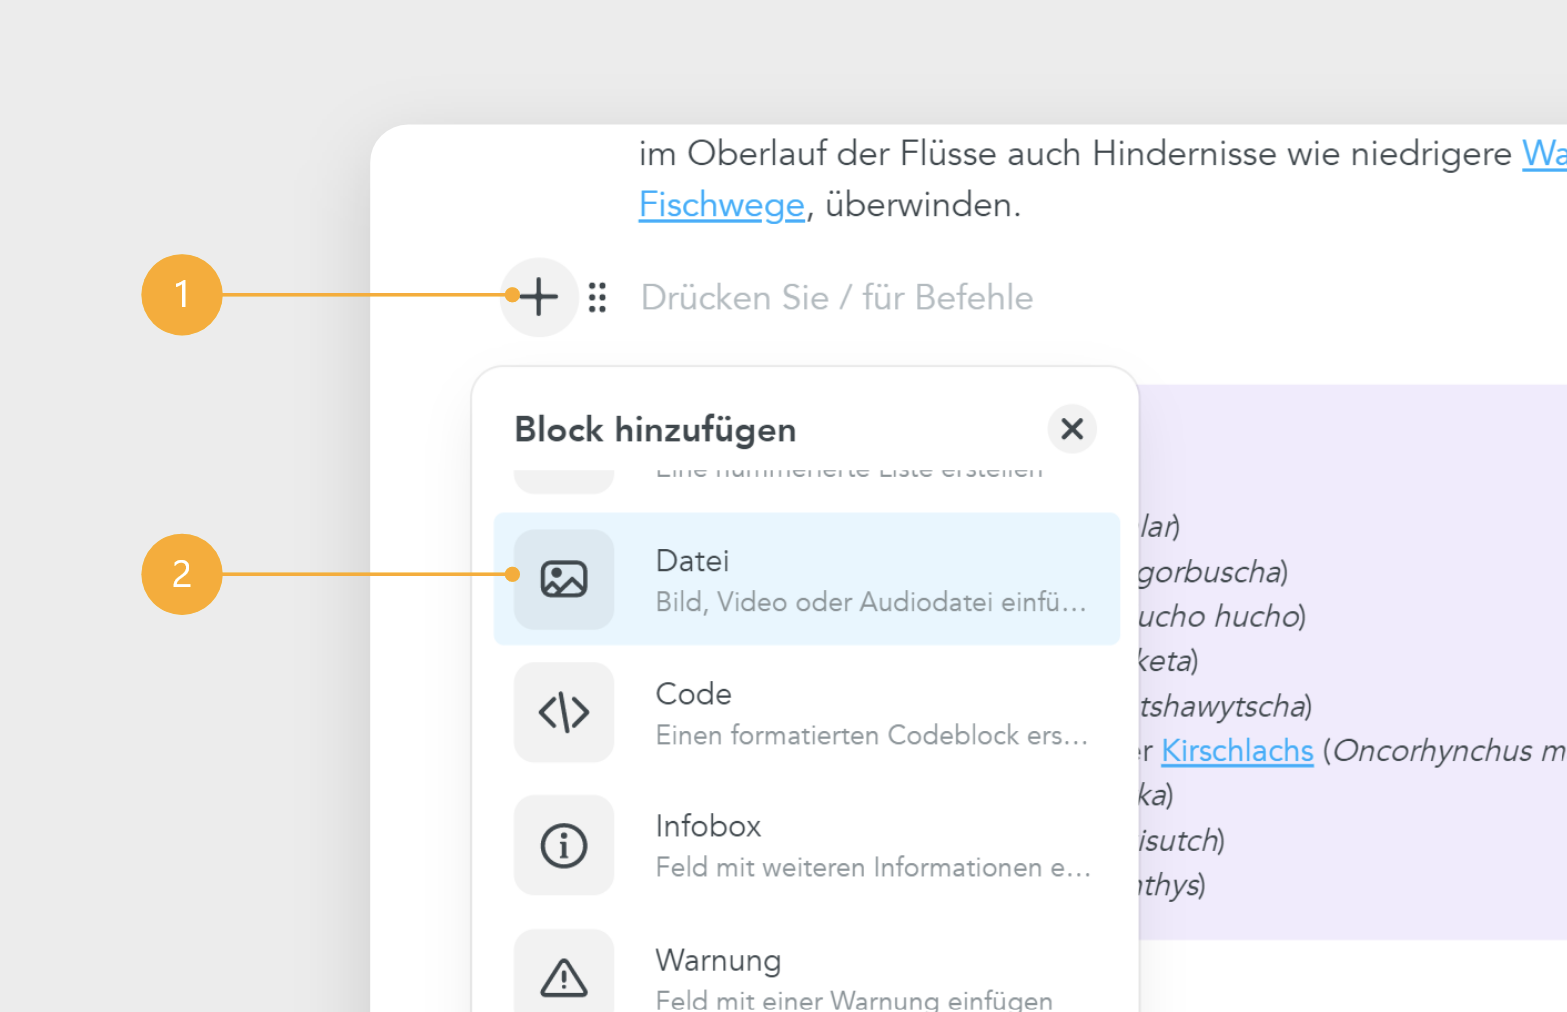
Task: Click the 'Drücken Sie / für Befehle' field
Action: (x=837, y=298)
